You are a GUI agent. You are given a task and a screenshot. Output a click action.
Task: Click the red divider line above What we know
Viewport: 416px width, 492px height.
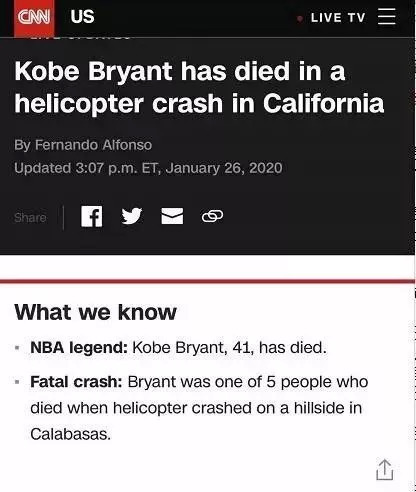tap(207, 282)
